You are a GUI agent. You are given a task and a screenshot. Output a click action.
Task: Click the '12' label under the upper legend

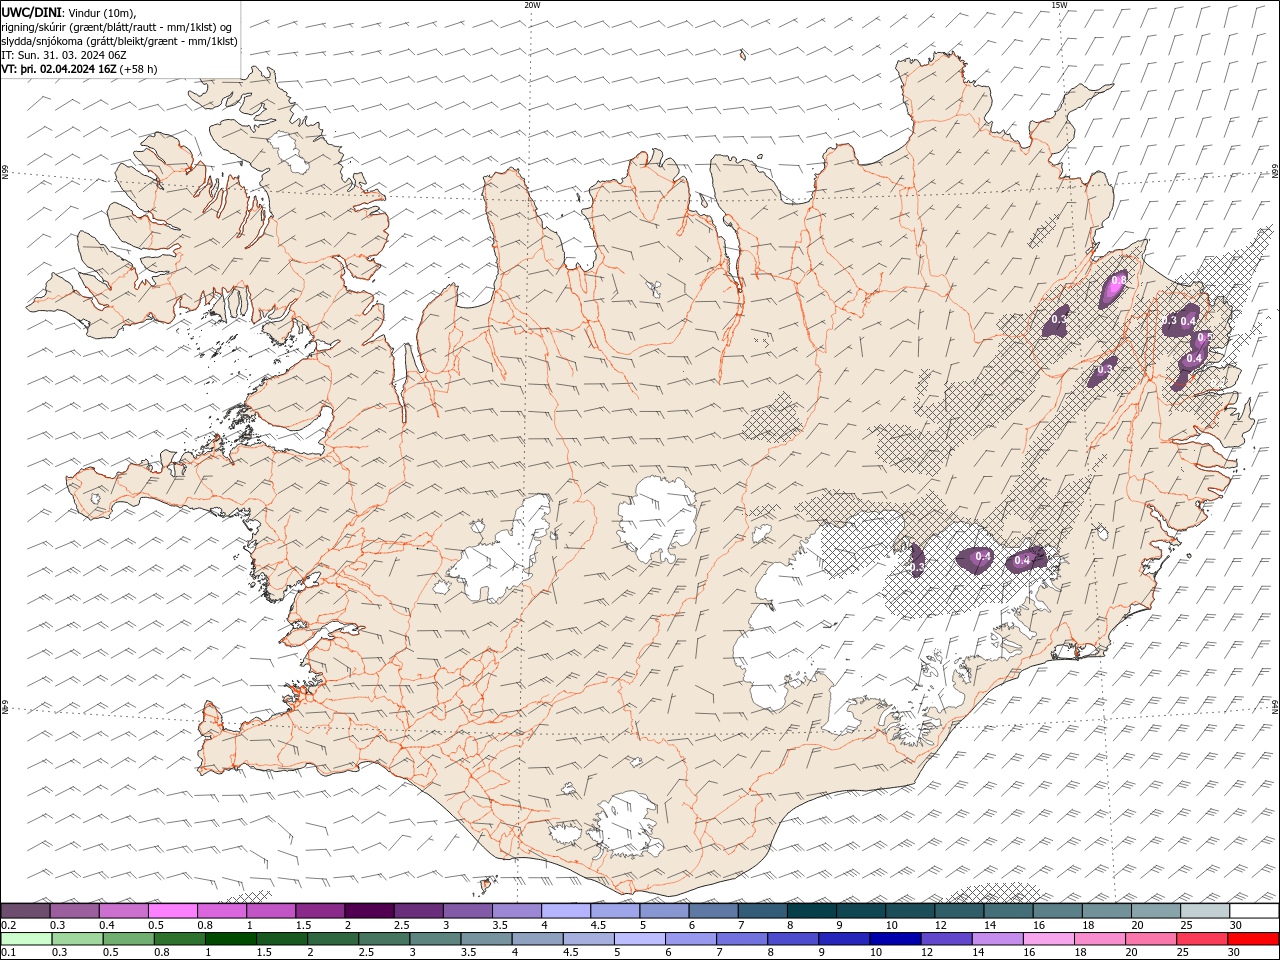click(941, 925)
